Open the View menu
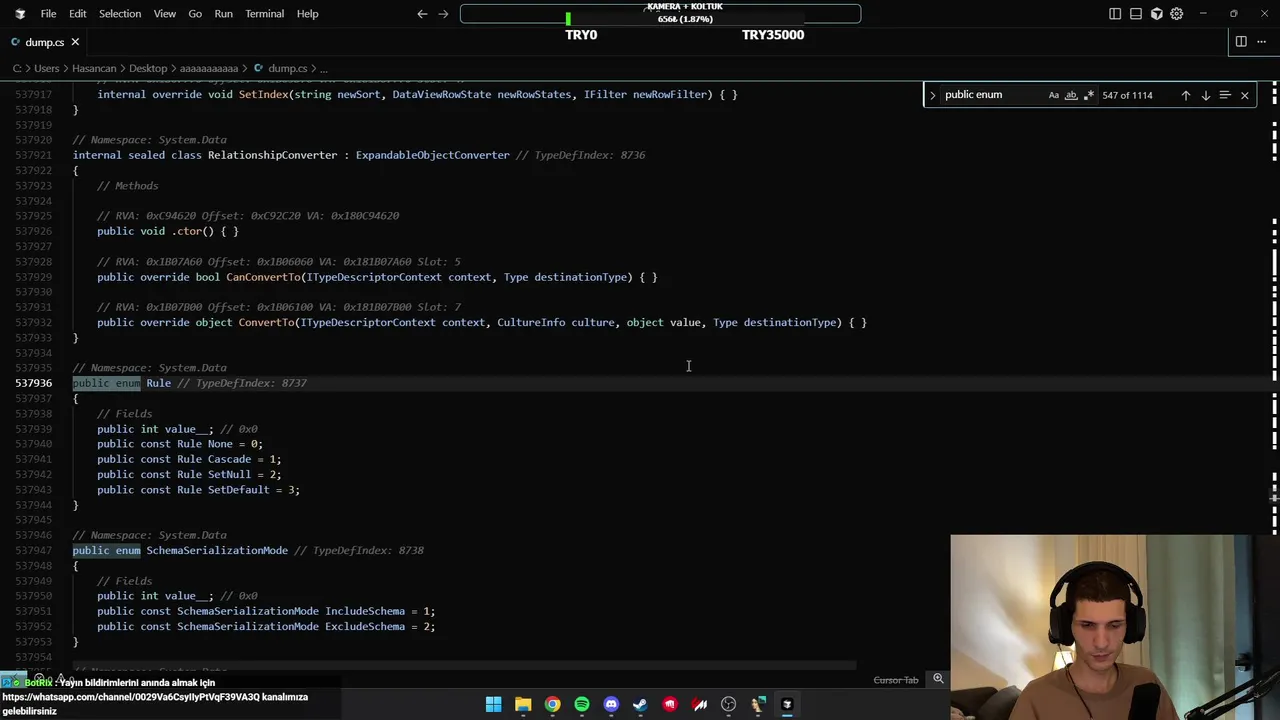Image resolution: width=1280 pixels, height=720 pixels. [x=165, y=14]
